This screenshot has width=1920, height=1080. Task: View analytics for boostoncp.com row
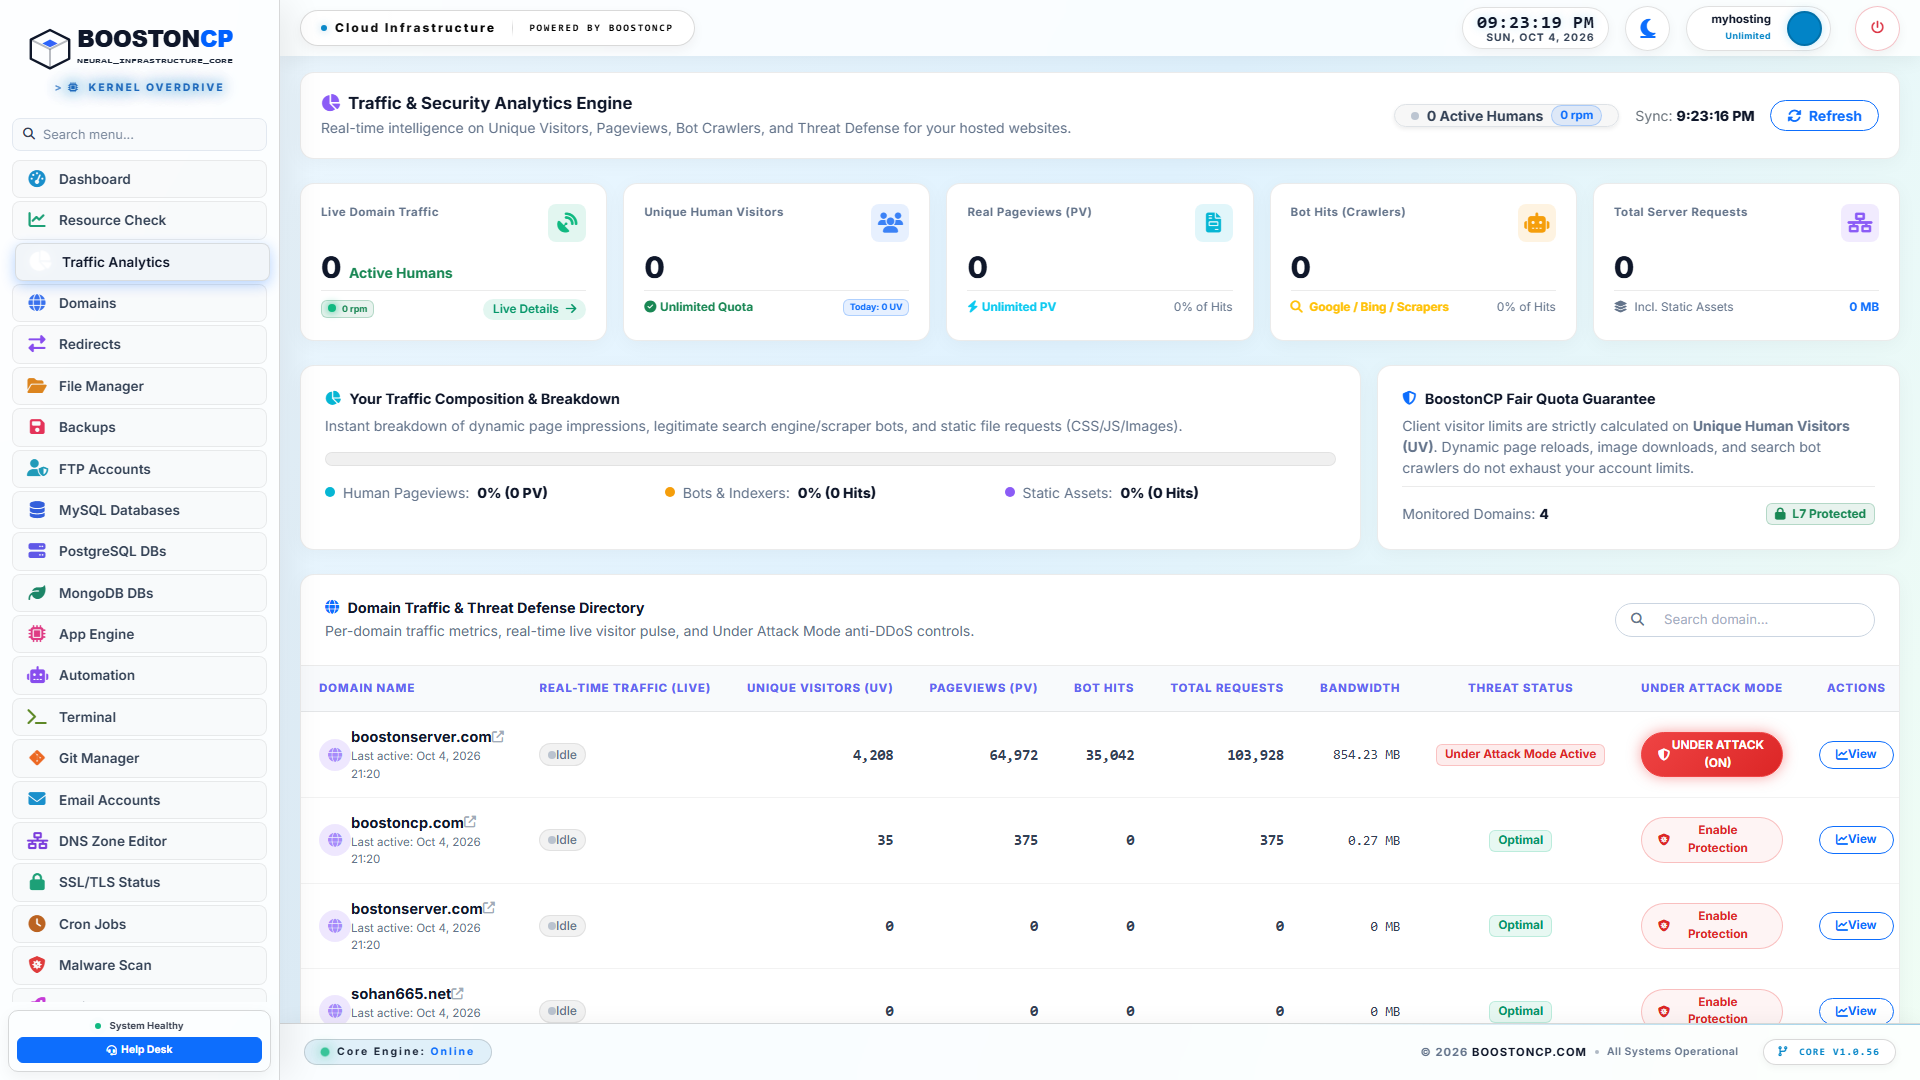[x=1856, y=840]
